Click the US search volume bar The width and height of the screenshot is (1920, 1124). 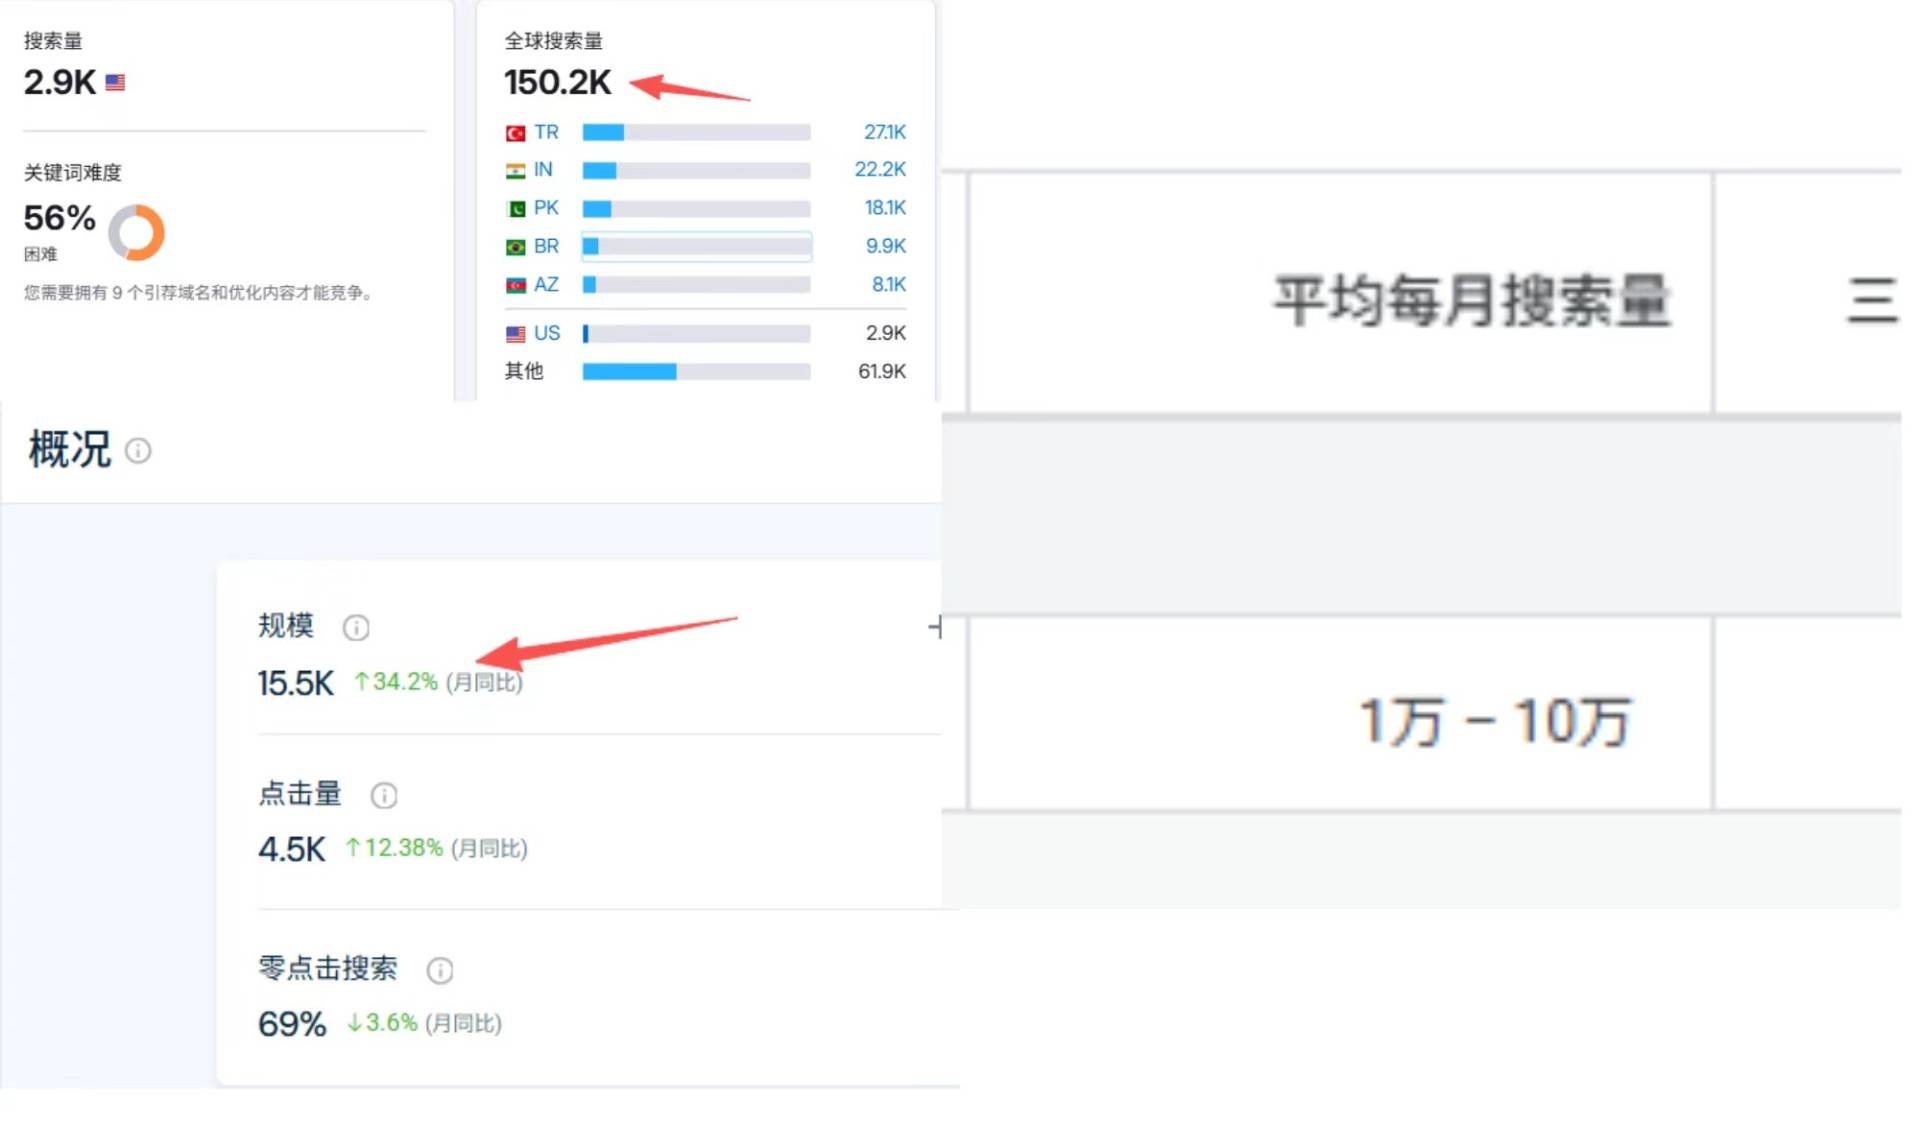click(696, 333)
